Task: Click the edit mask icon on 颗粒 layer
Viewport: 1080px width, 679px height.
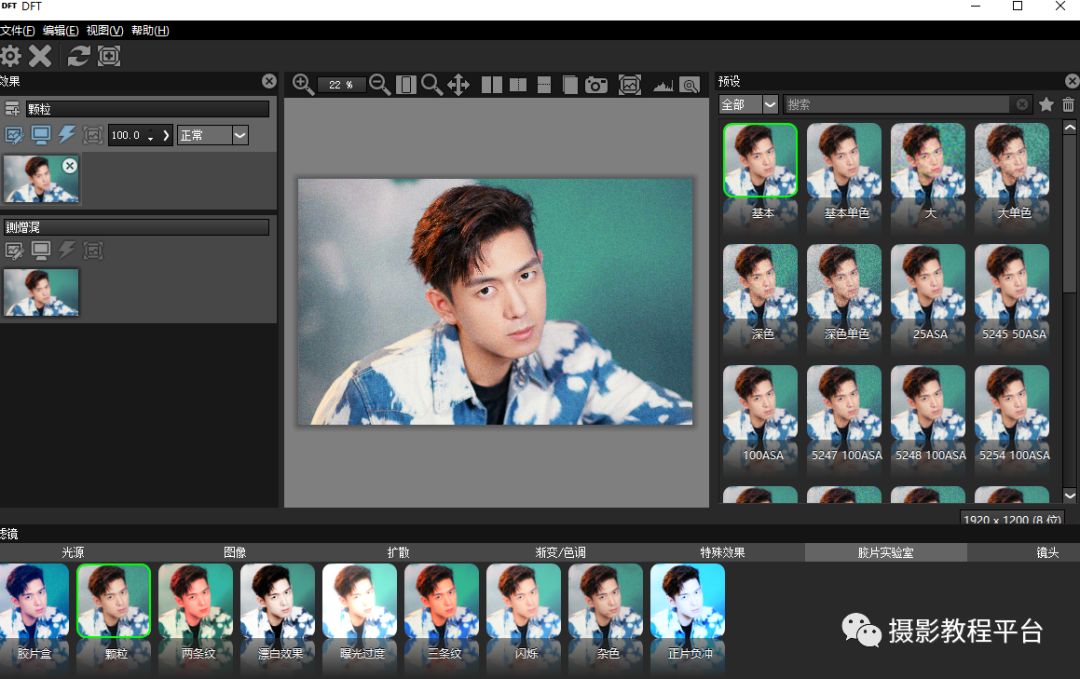Action: pyautogui.click(x=13, y=135)
